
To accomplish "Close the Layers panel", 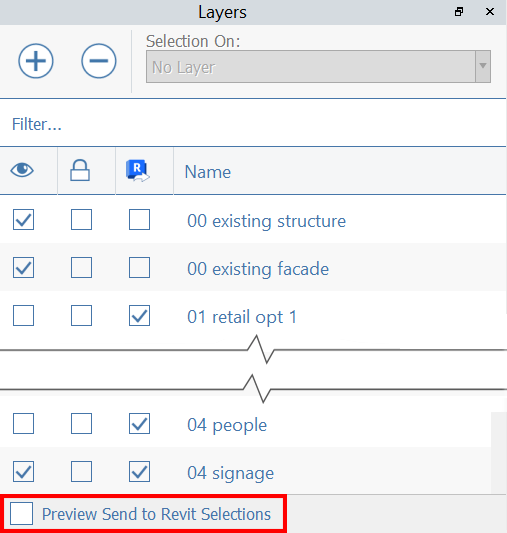I will pos(490,12).
